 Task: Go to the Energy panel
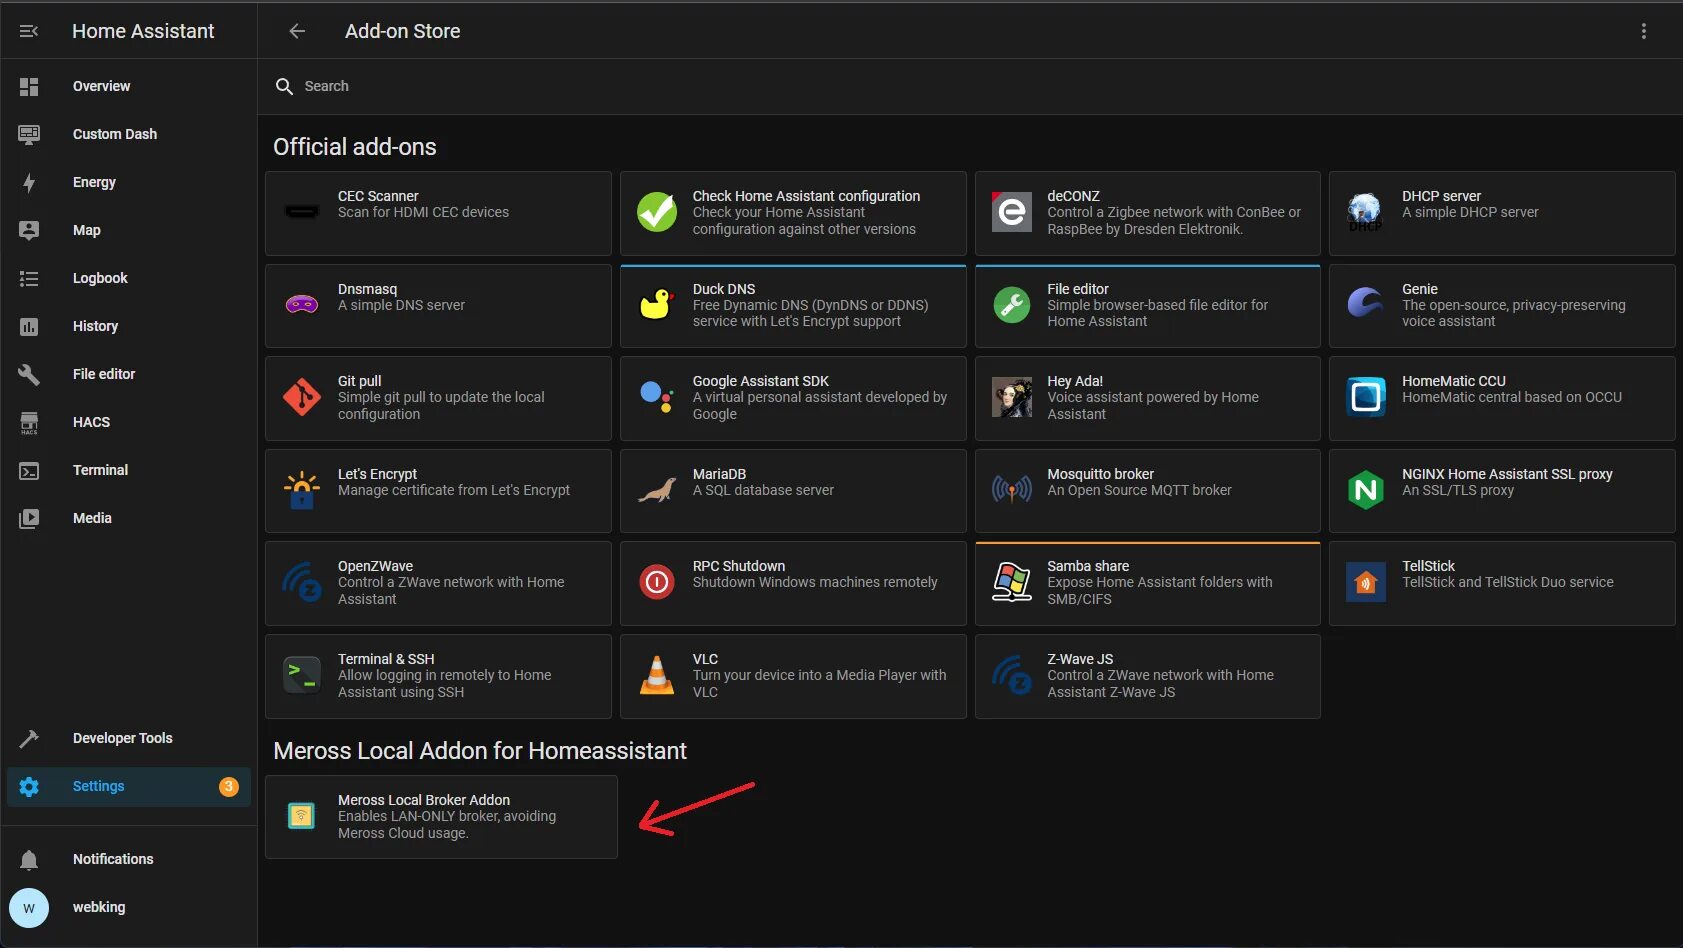[x=129, y=182]
